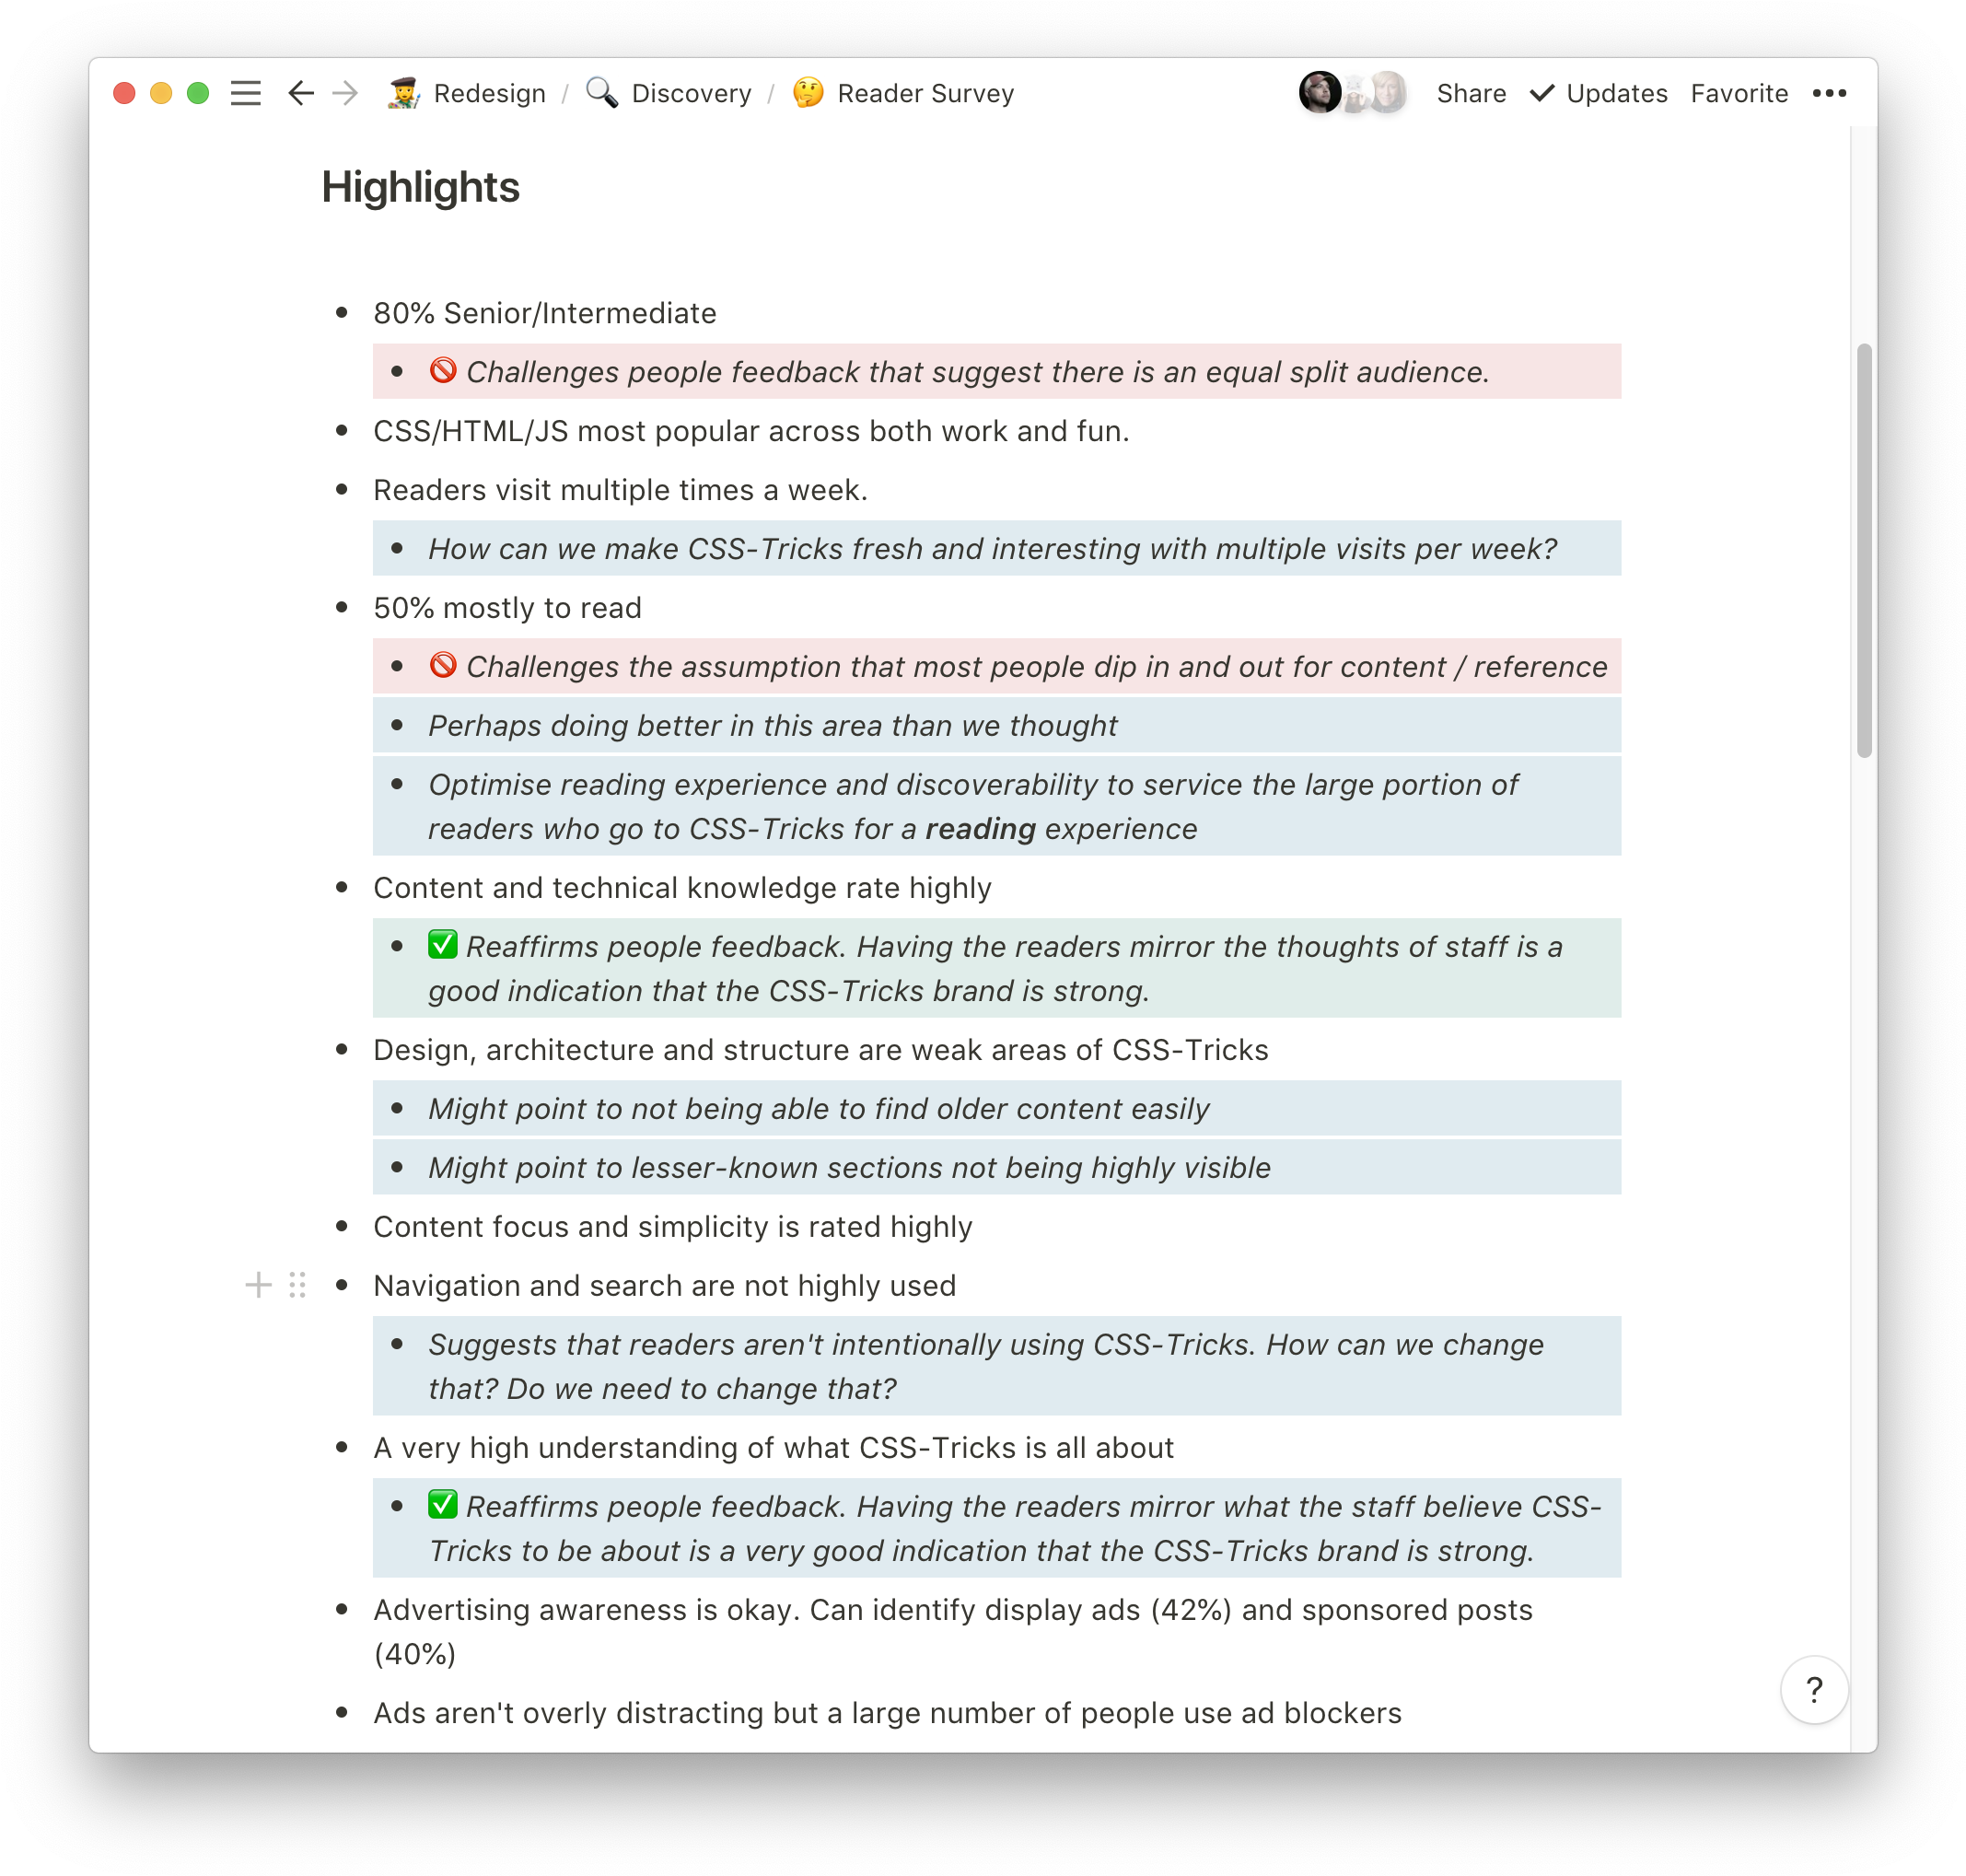This screenshot has height=1876, width=1966.
Task: Click the question mark help button
Action: 1813,1688
